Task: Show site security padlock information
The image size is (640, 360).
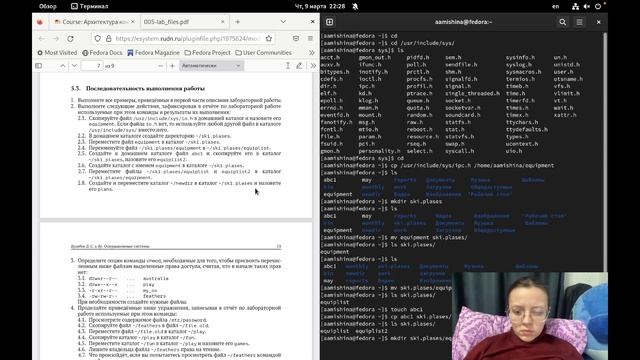Action: pyautogui.click(x=109, y=38)
